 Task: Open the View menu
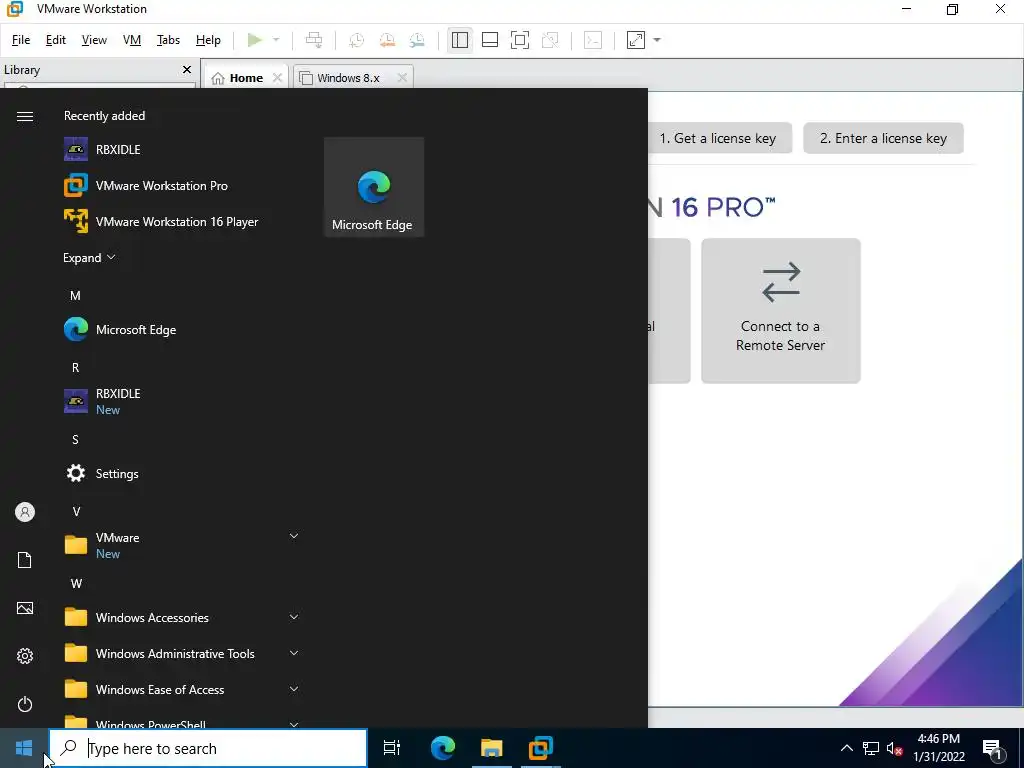94,40
